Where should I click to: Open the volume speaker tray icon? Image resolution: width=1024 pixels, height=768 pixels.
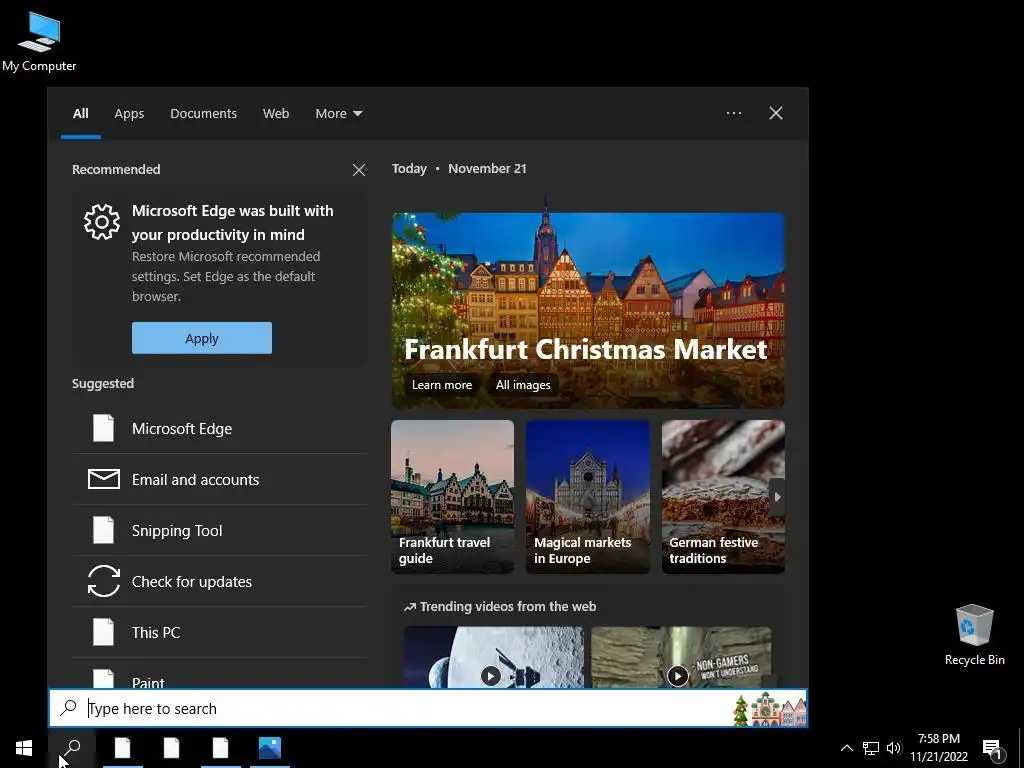click(x=893, y=748)
